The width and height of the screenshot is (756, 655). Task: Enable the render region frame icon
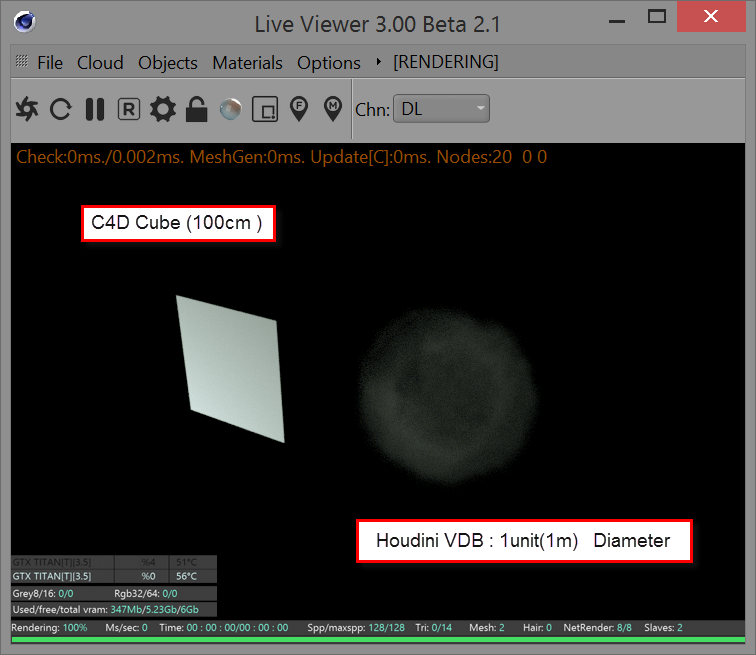265,109
